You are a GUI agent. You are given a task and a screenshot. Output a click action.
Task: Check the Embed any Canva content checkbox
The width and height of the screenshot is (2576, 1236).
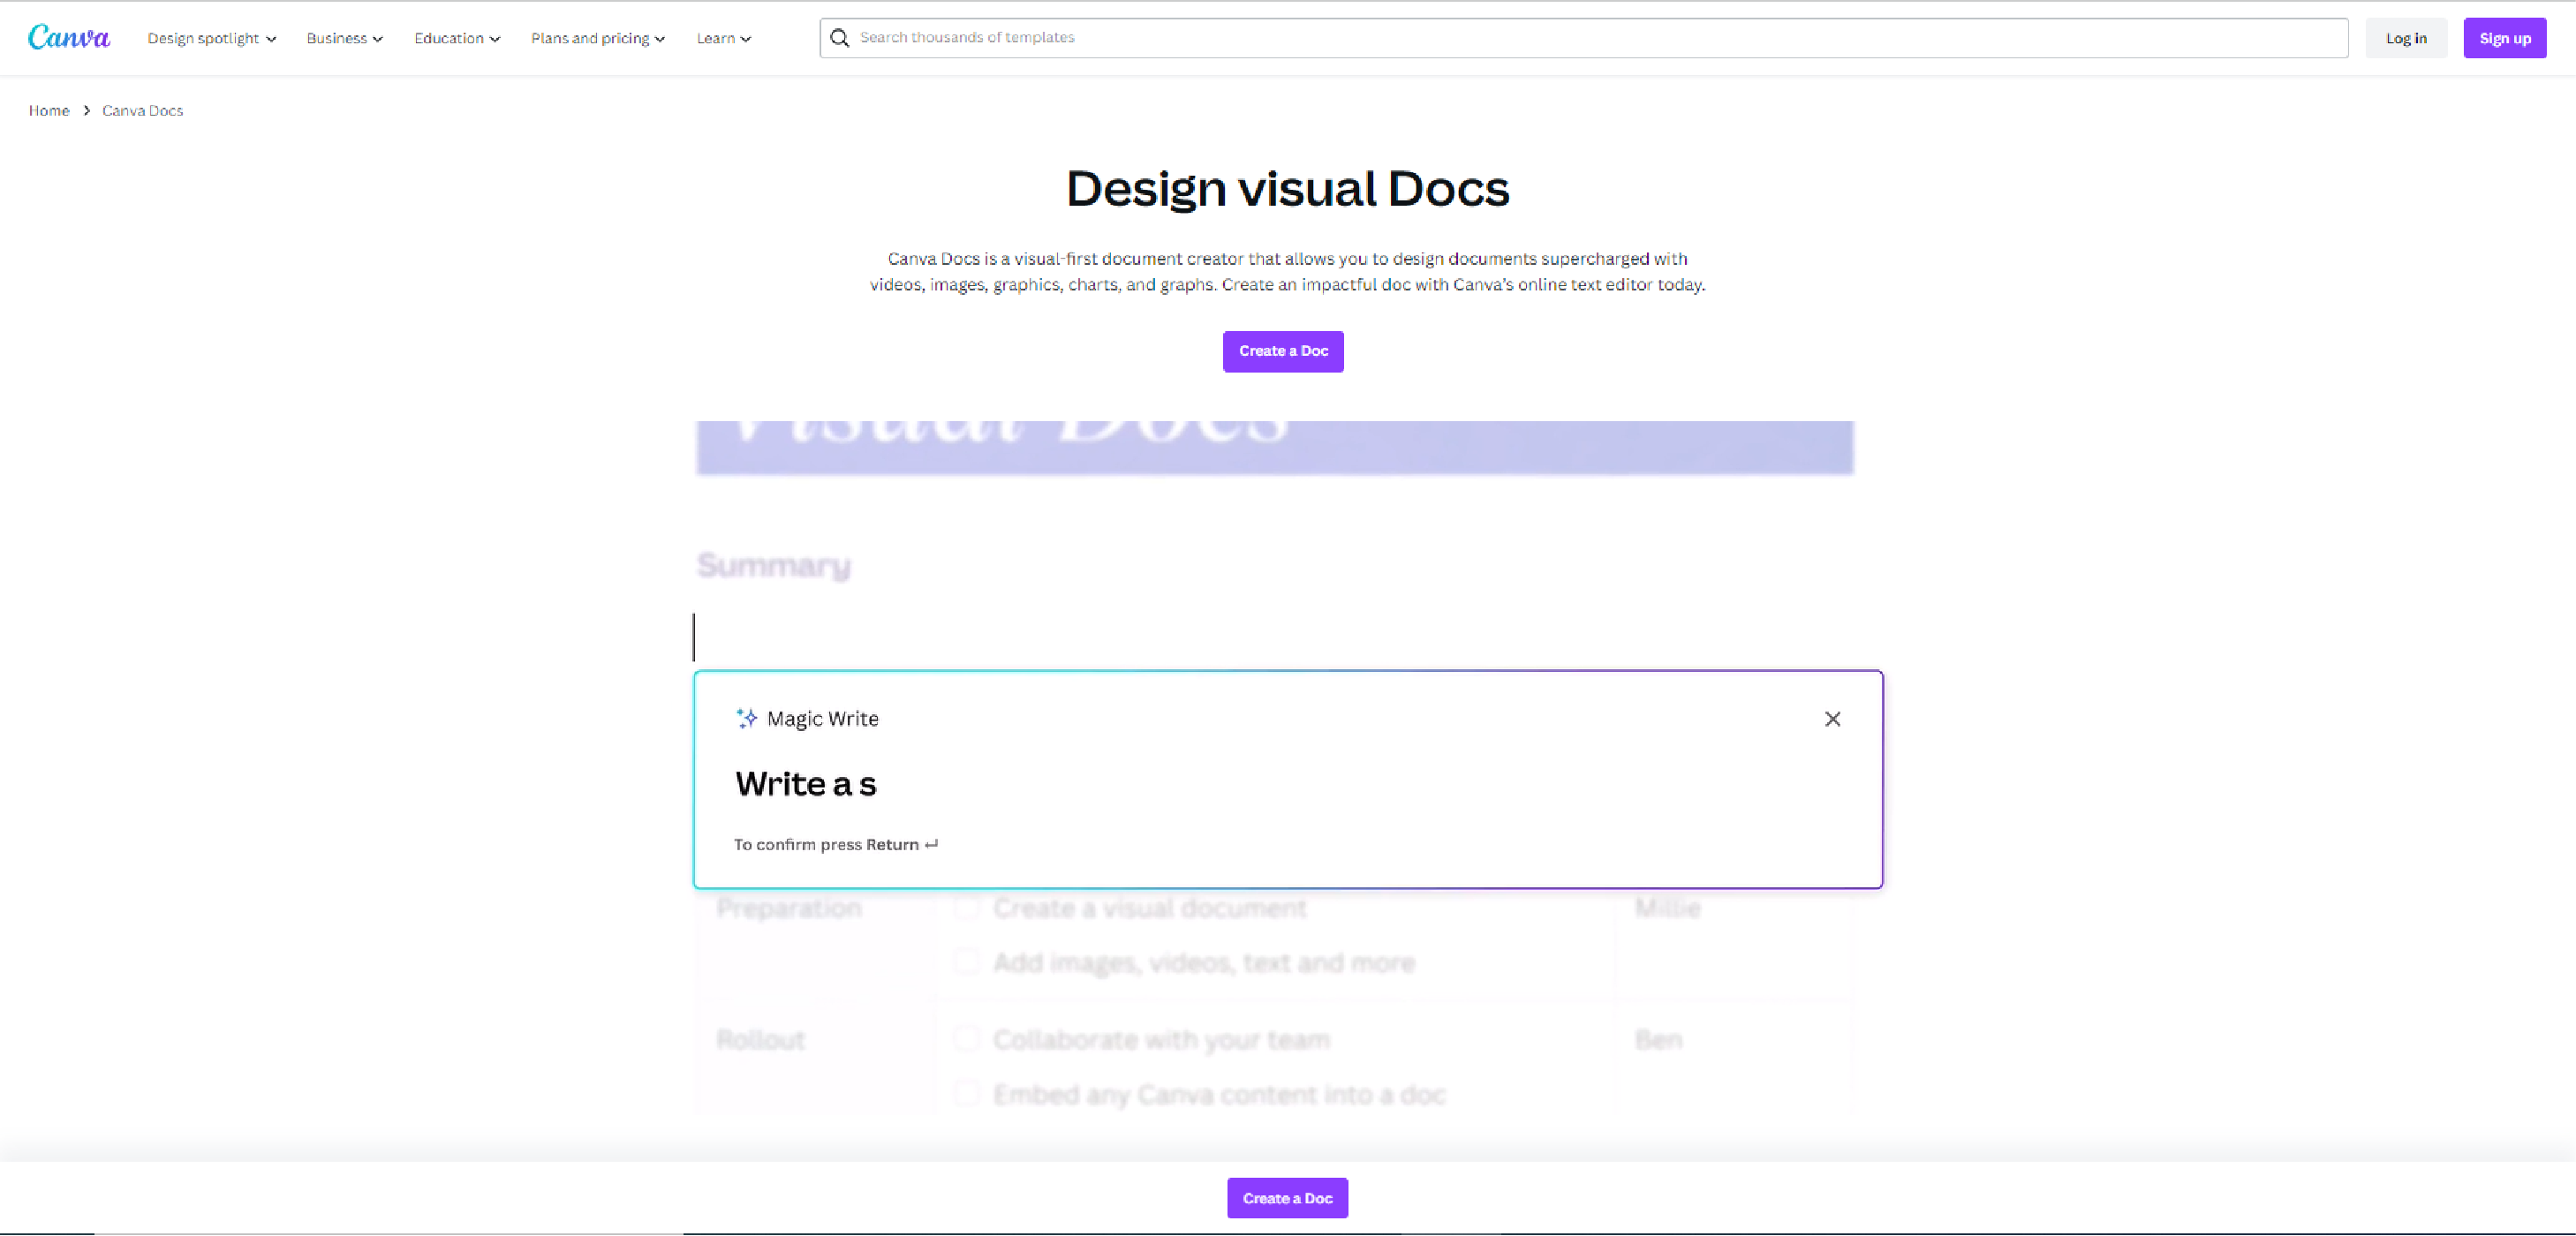[x=966, y=1092]
